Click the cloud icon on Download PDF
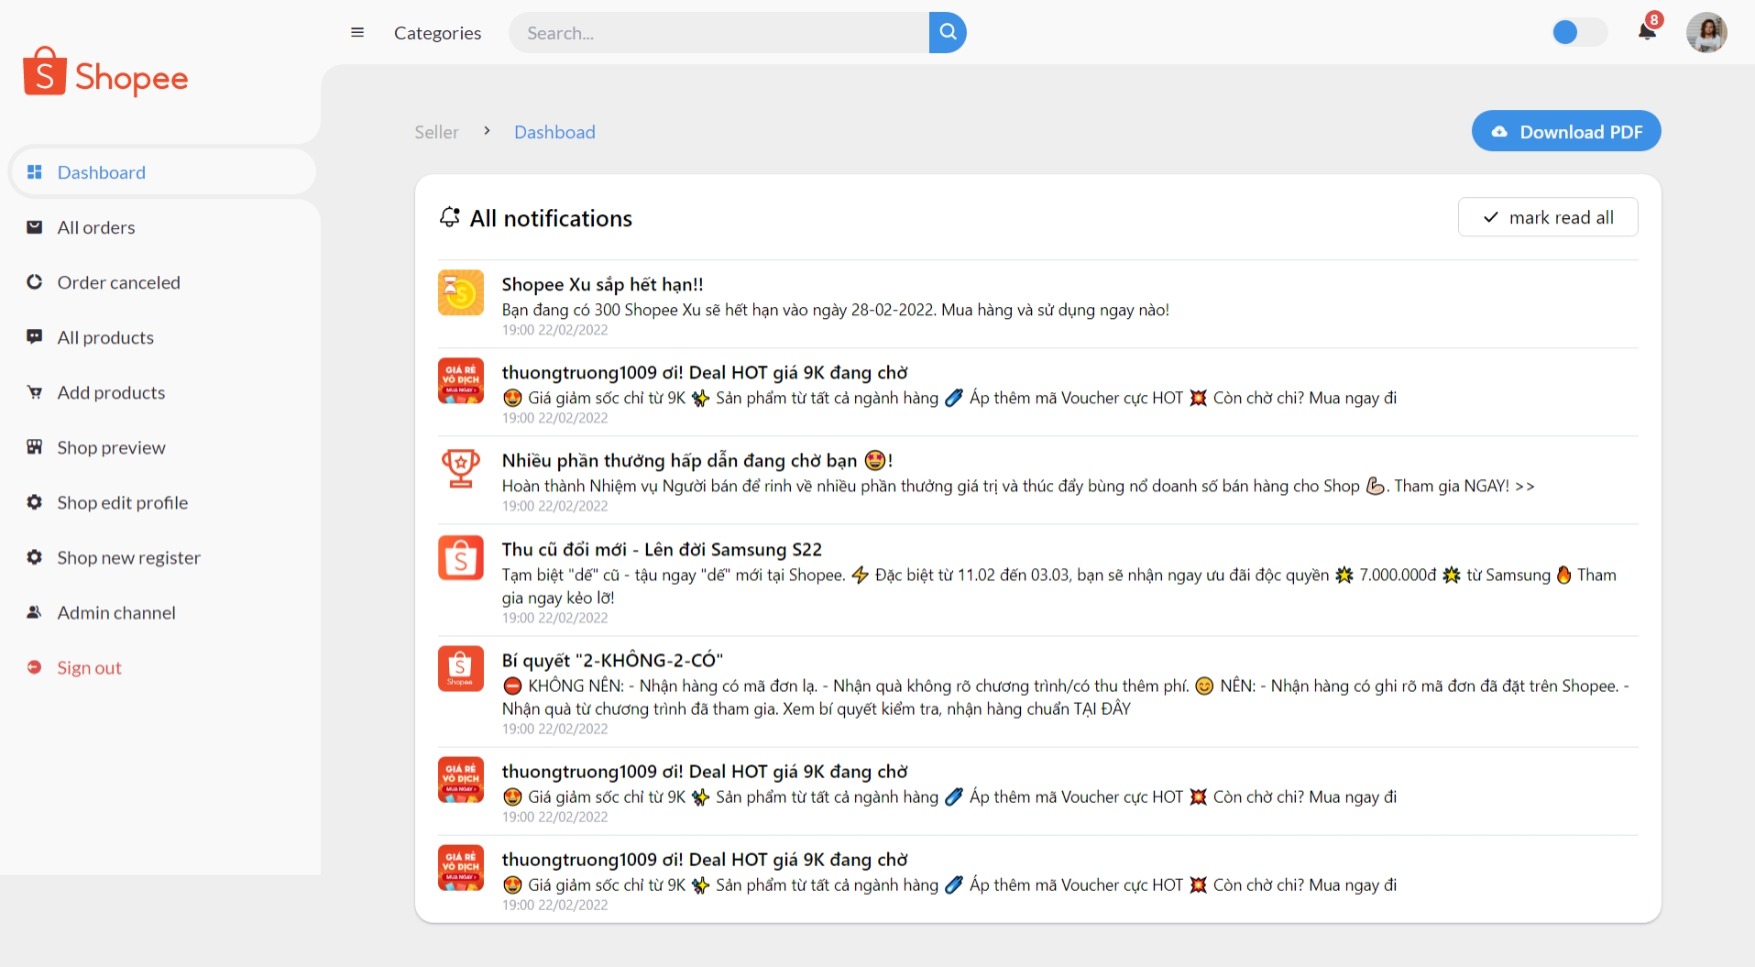Screen dimensions: 1755x967 (1499, 132)
